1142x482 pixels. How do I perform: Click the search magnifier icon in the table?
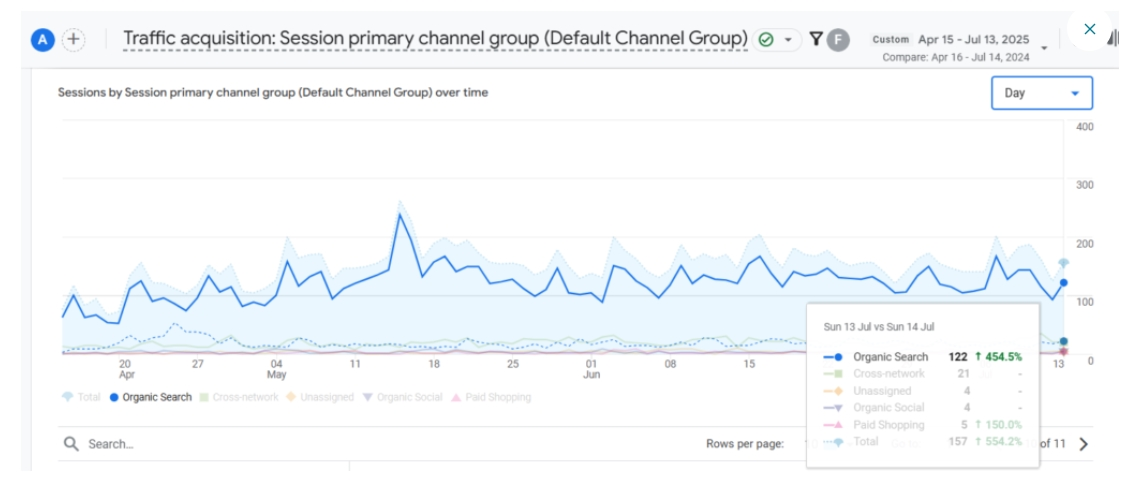70,443
